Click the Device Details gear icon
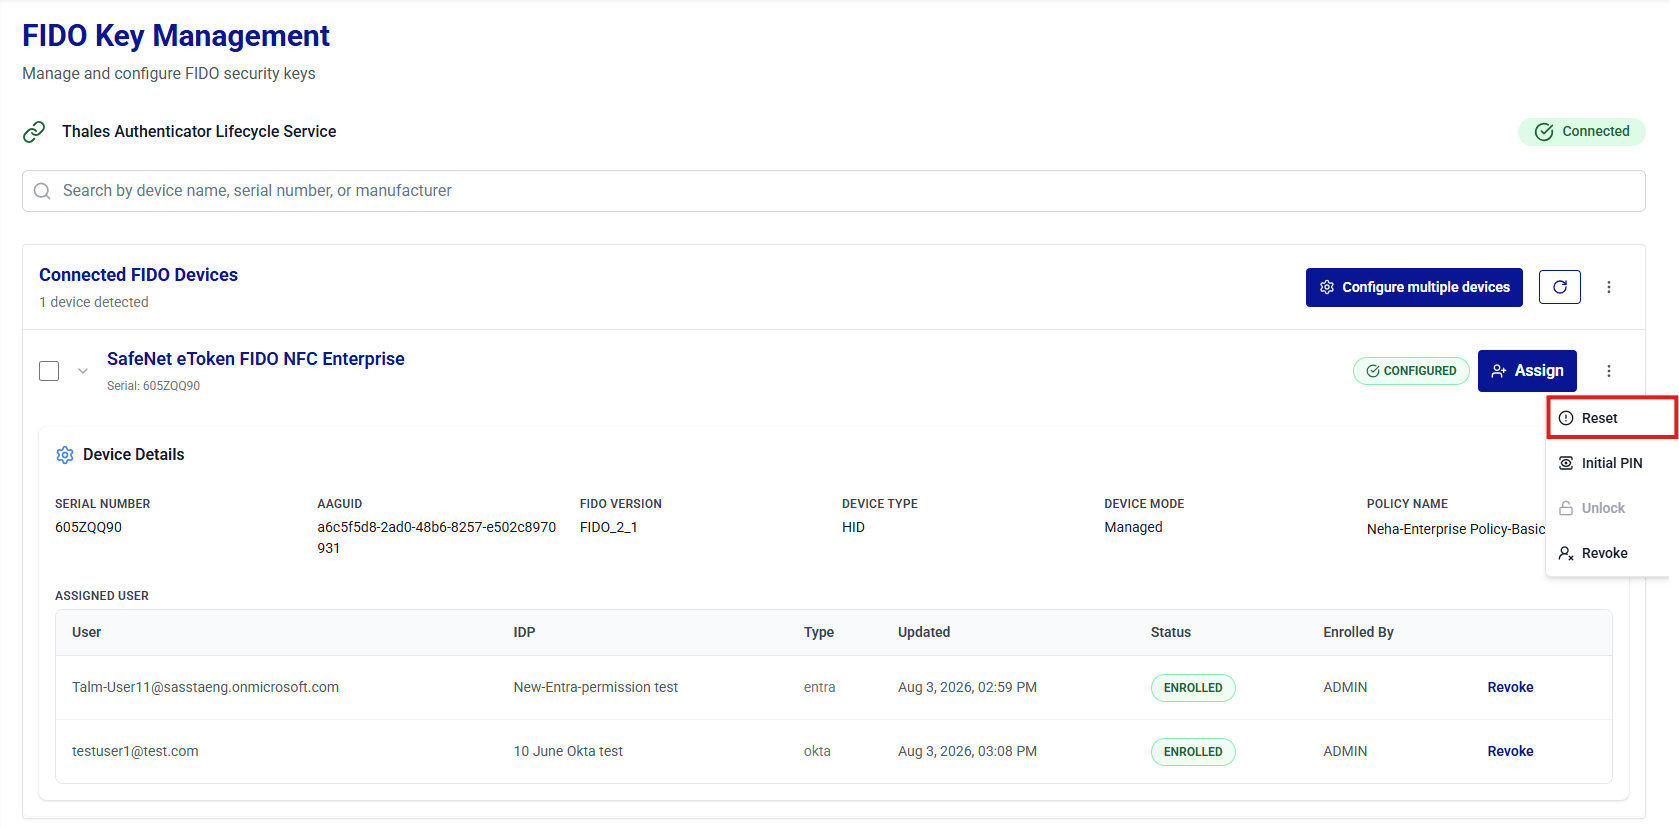The image size is (1679, 829). click(65, 455)
